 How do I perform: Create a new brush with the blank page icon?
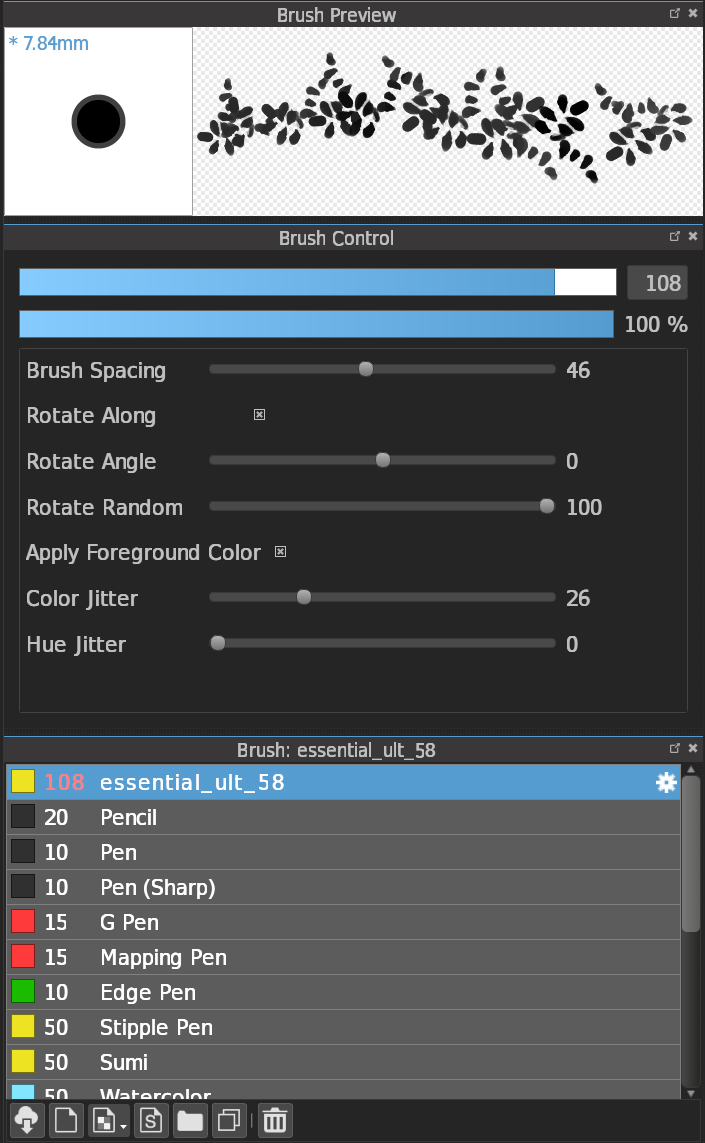point(66,1120)
